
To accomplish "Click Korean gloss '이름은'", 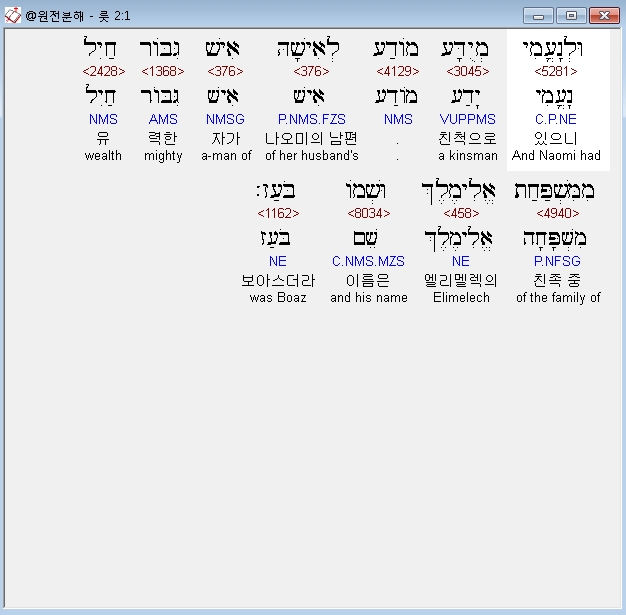I will (368, 280).
